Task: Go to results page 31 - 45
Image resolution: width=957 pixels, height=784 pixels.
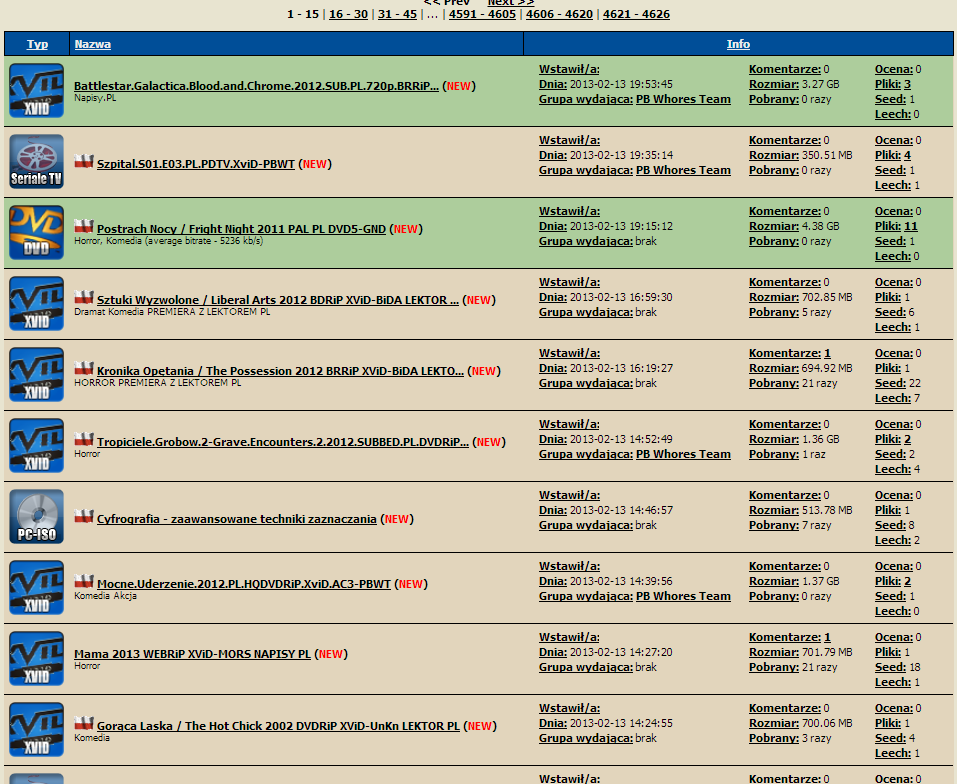Action: pyautogui.click(x=397, y=14)
